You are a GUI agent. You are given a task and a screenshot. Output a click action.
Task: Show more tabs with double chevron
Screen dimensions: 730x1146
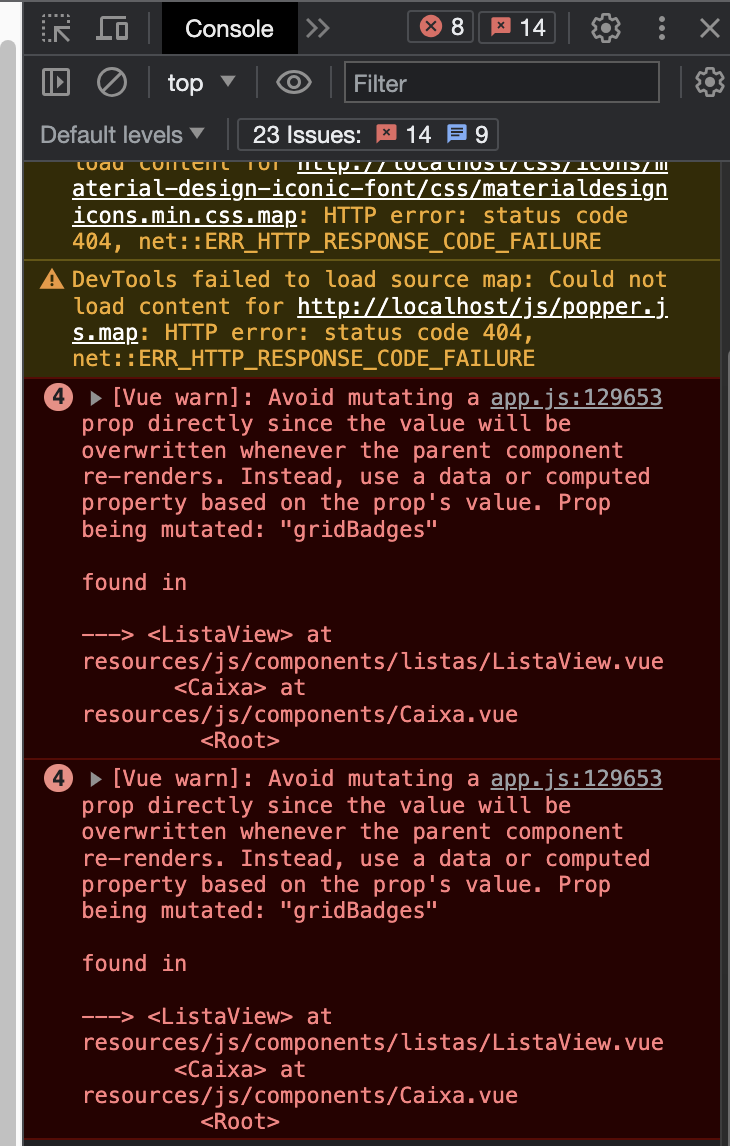pyautogui.click(x=318, y=28)
